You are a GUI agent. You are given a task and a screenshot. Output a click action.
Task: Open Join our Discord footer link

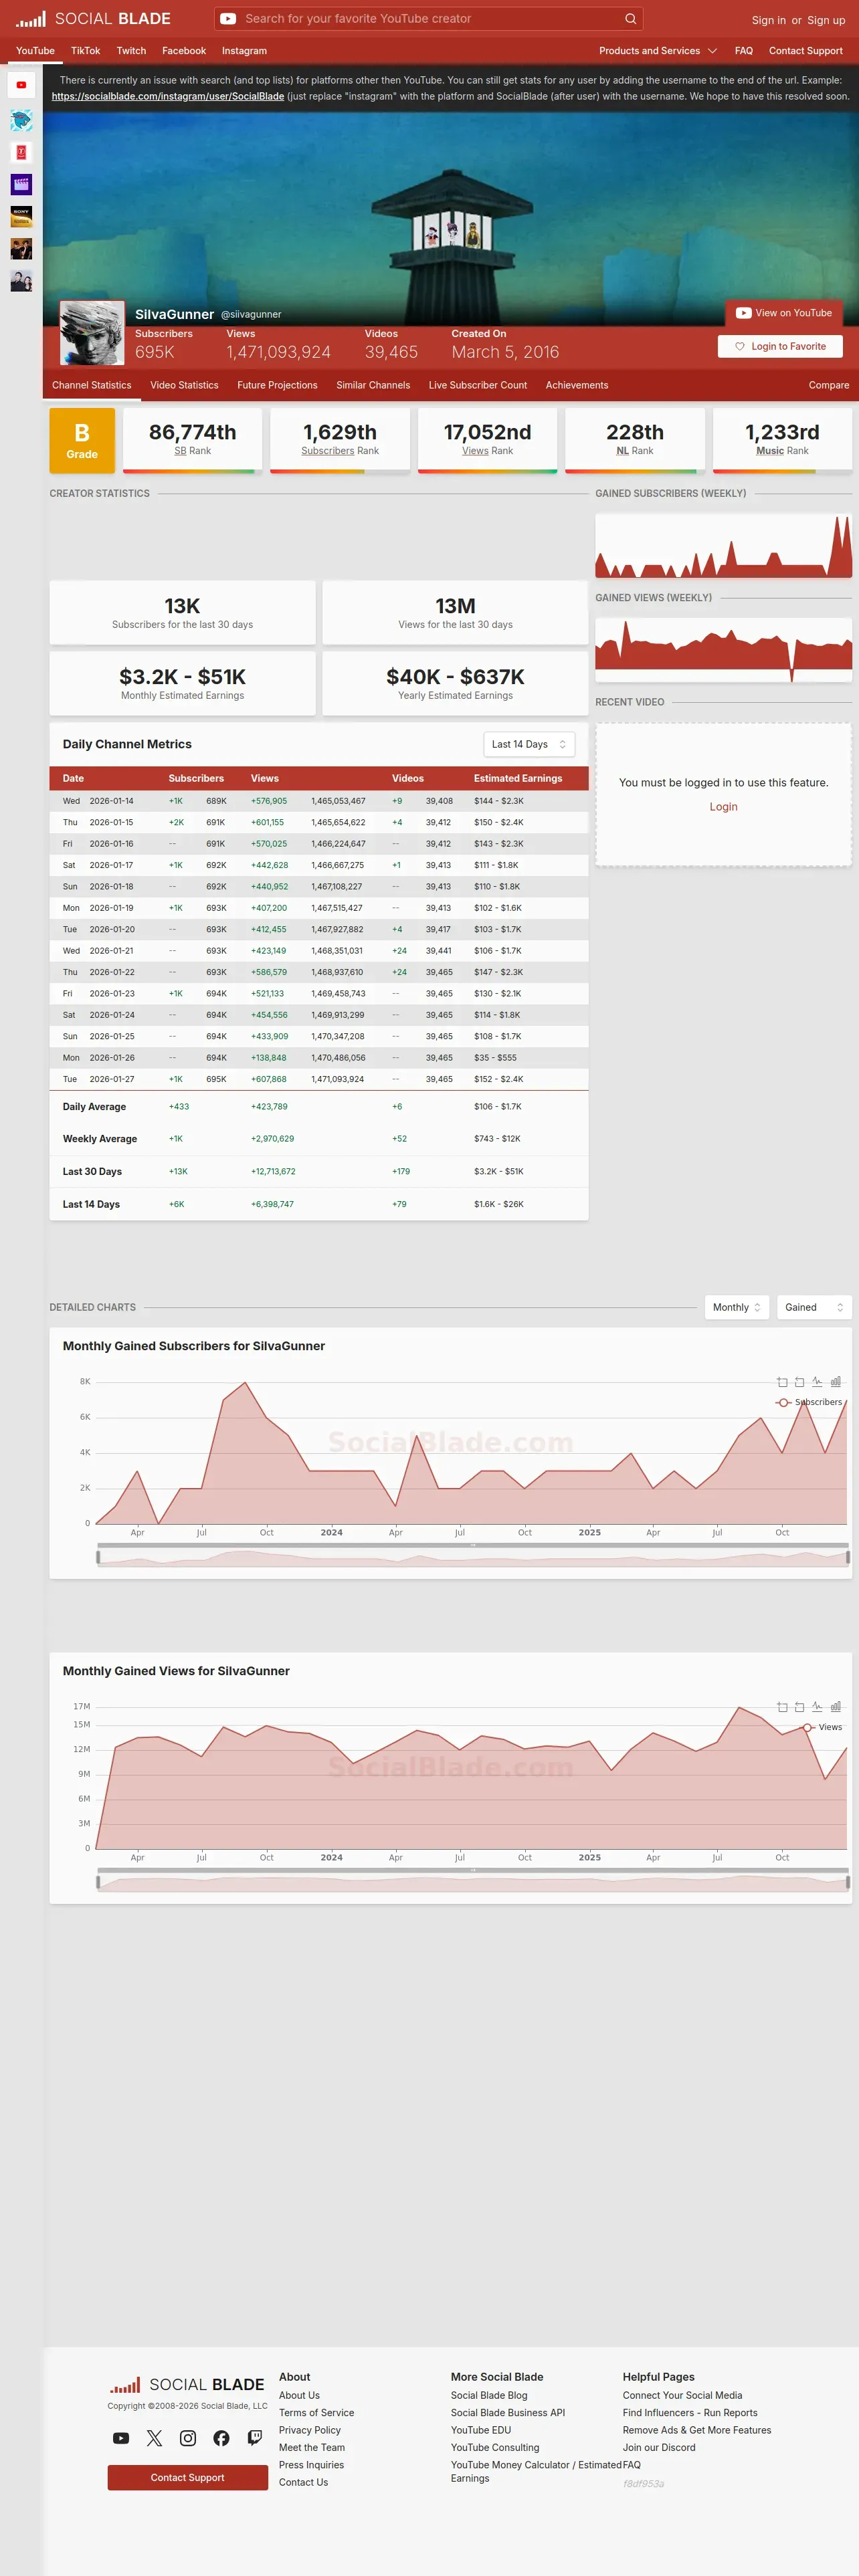[x=659, y=2447]
